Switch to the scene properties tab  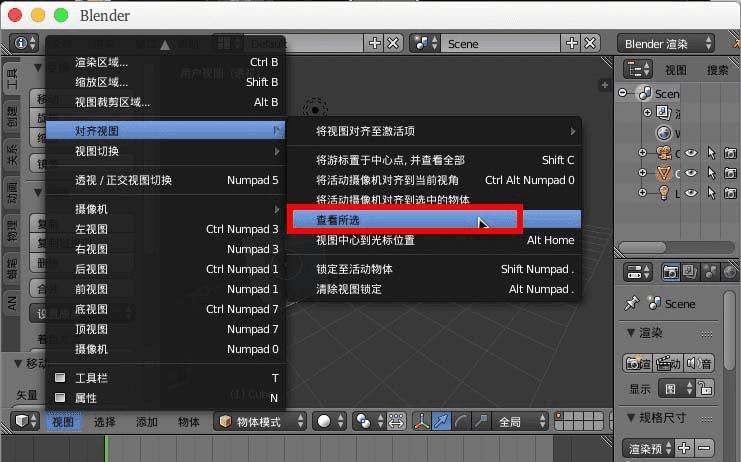pos(710,272)
